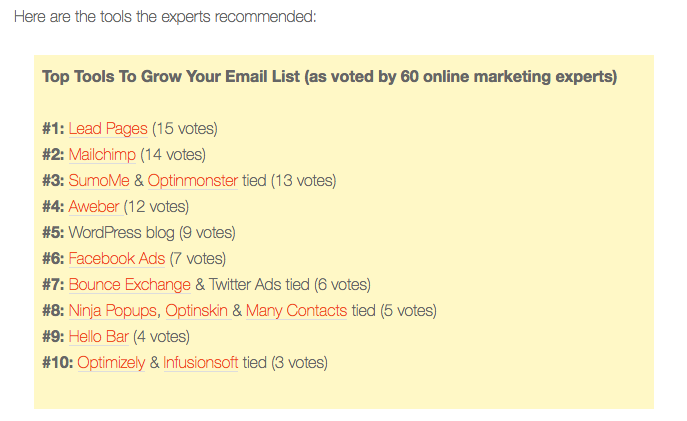Click the '#10:' rank label

pyautogui.click(x=57, y=363)
